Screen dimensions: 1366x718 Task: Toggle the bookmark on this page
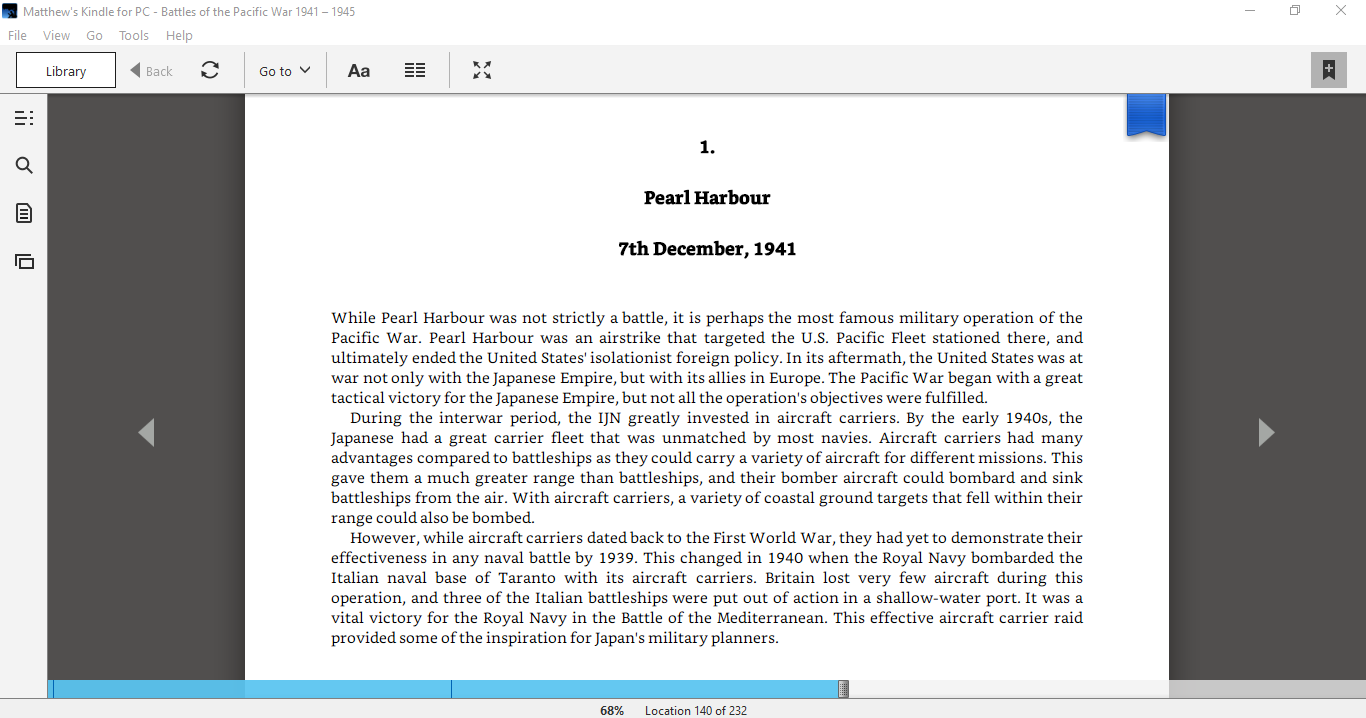(1329, 70)
